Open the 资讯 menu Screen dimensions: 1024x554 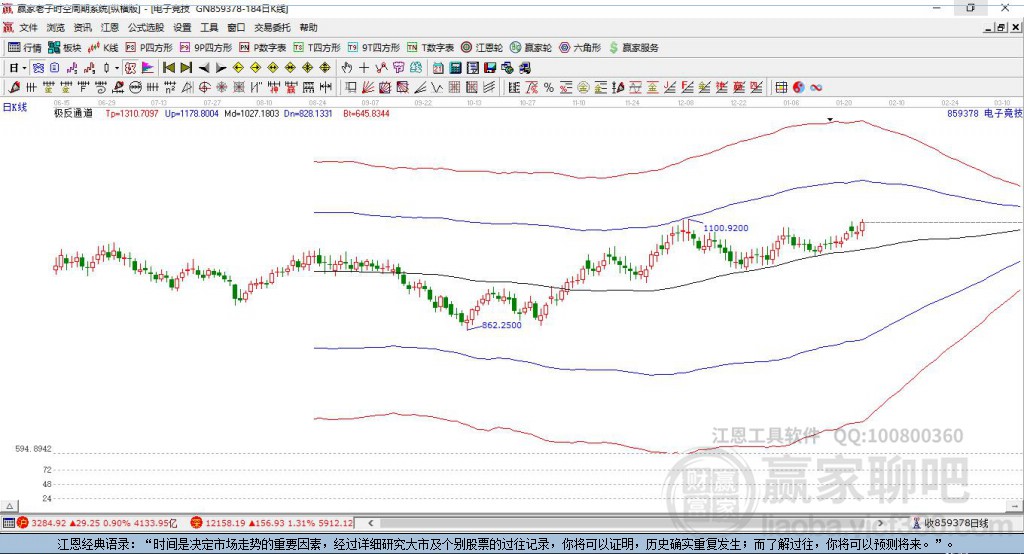click(82, 27)
